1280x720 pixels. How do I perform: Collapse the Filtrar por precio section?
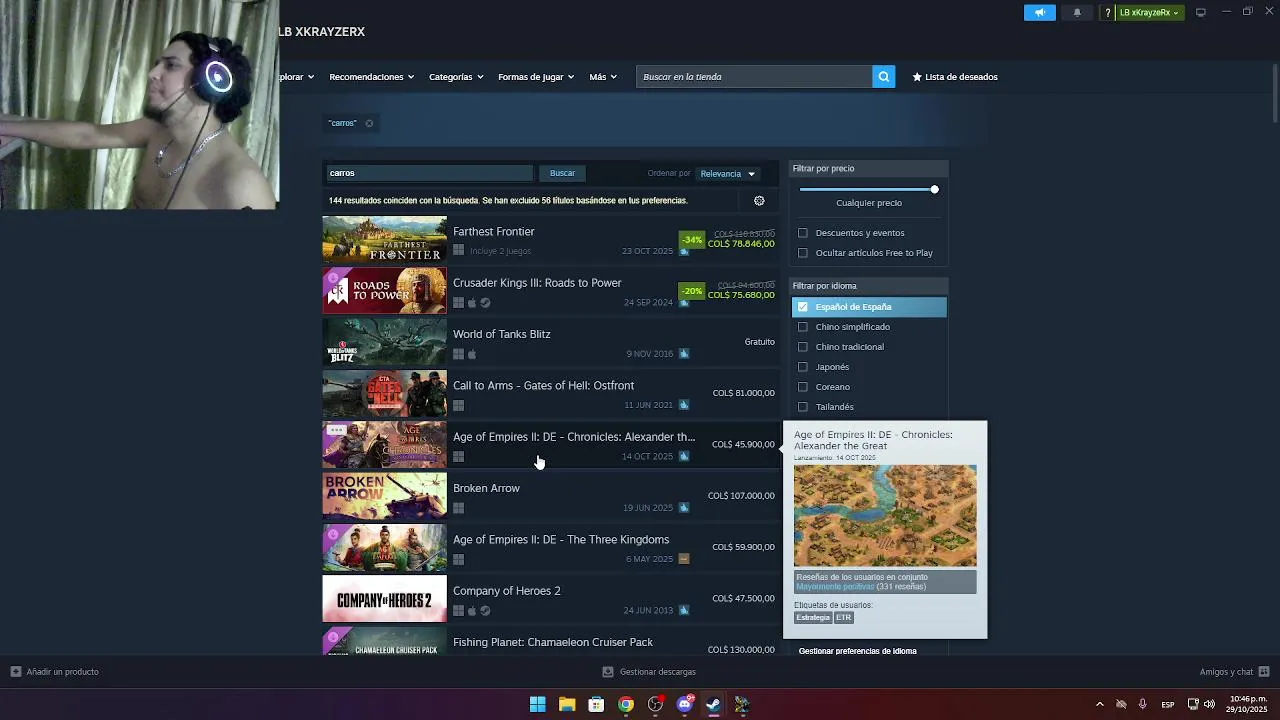[869, 168]
